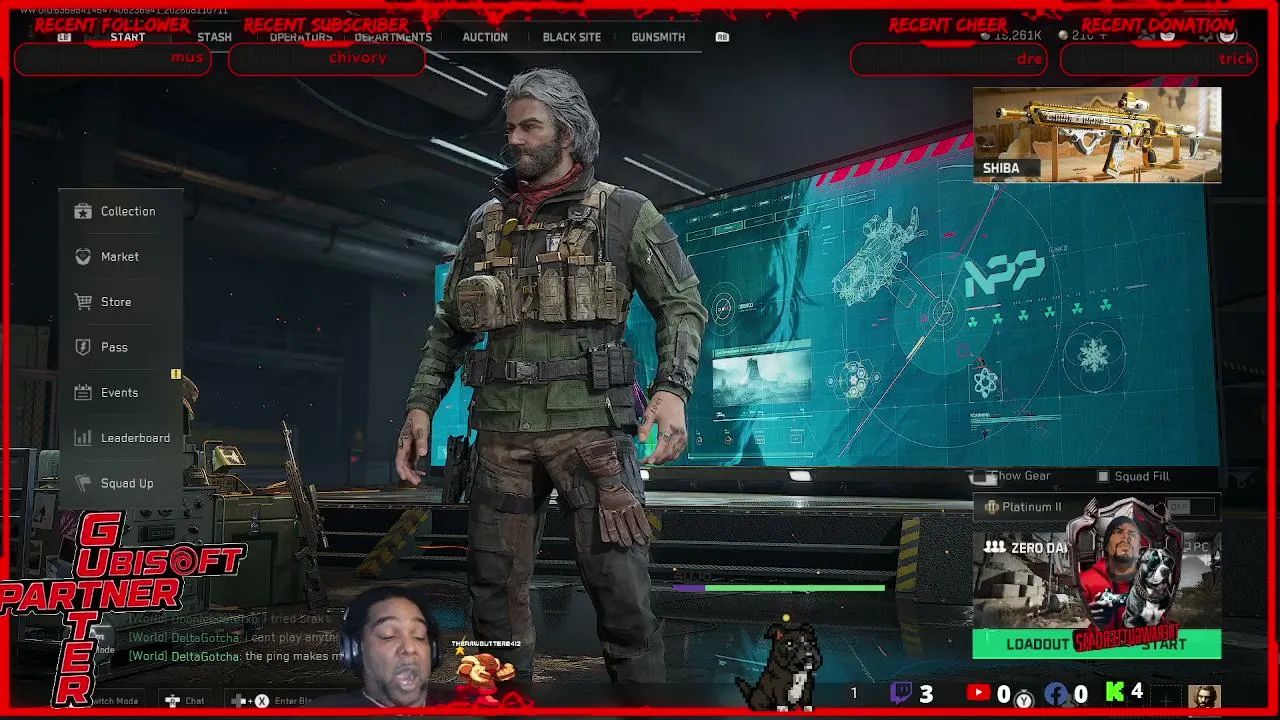Open Leaderboard in the side menu
1280x720 pixels.
tap(135, 438)
